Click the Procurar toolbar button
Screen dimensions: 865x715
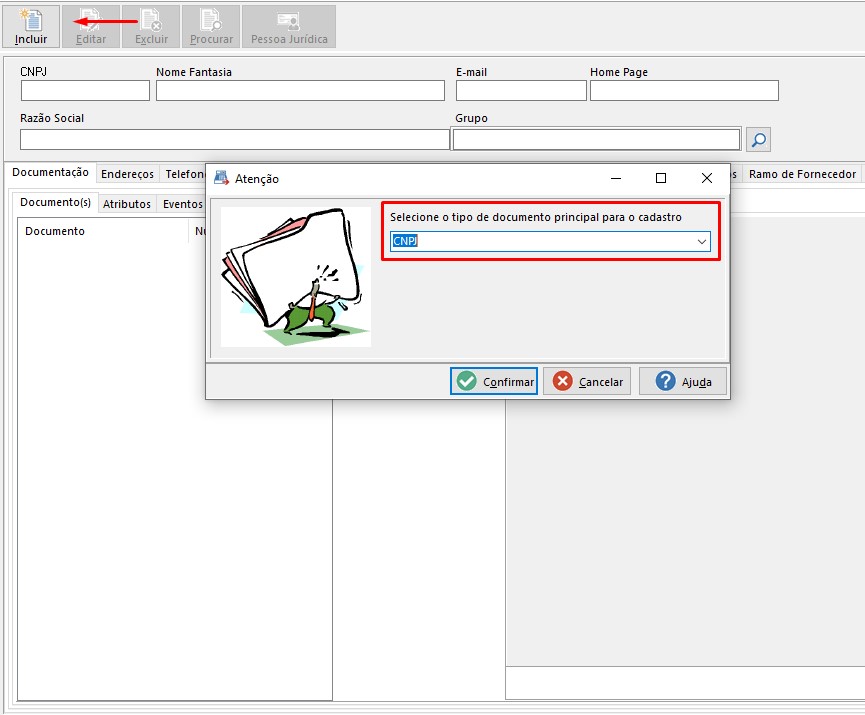pyautogui.click(x=211, y=26)
